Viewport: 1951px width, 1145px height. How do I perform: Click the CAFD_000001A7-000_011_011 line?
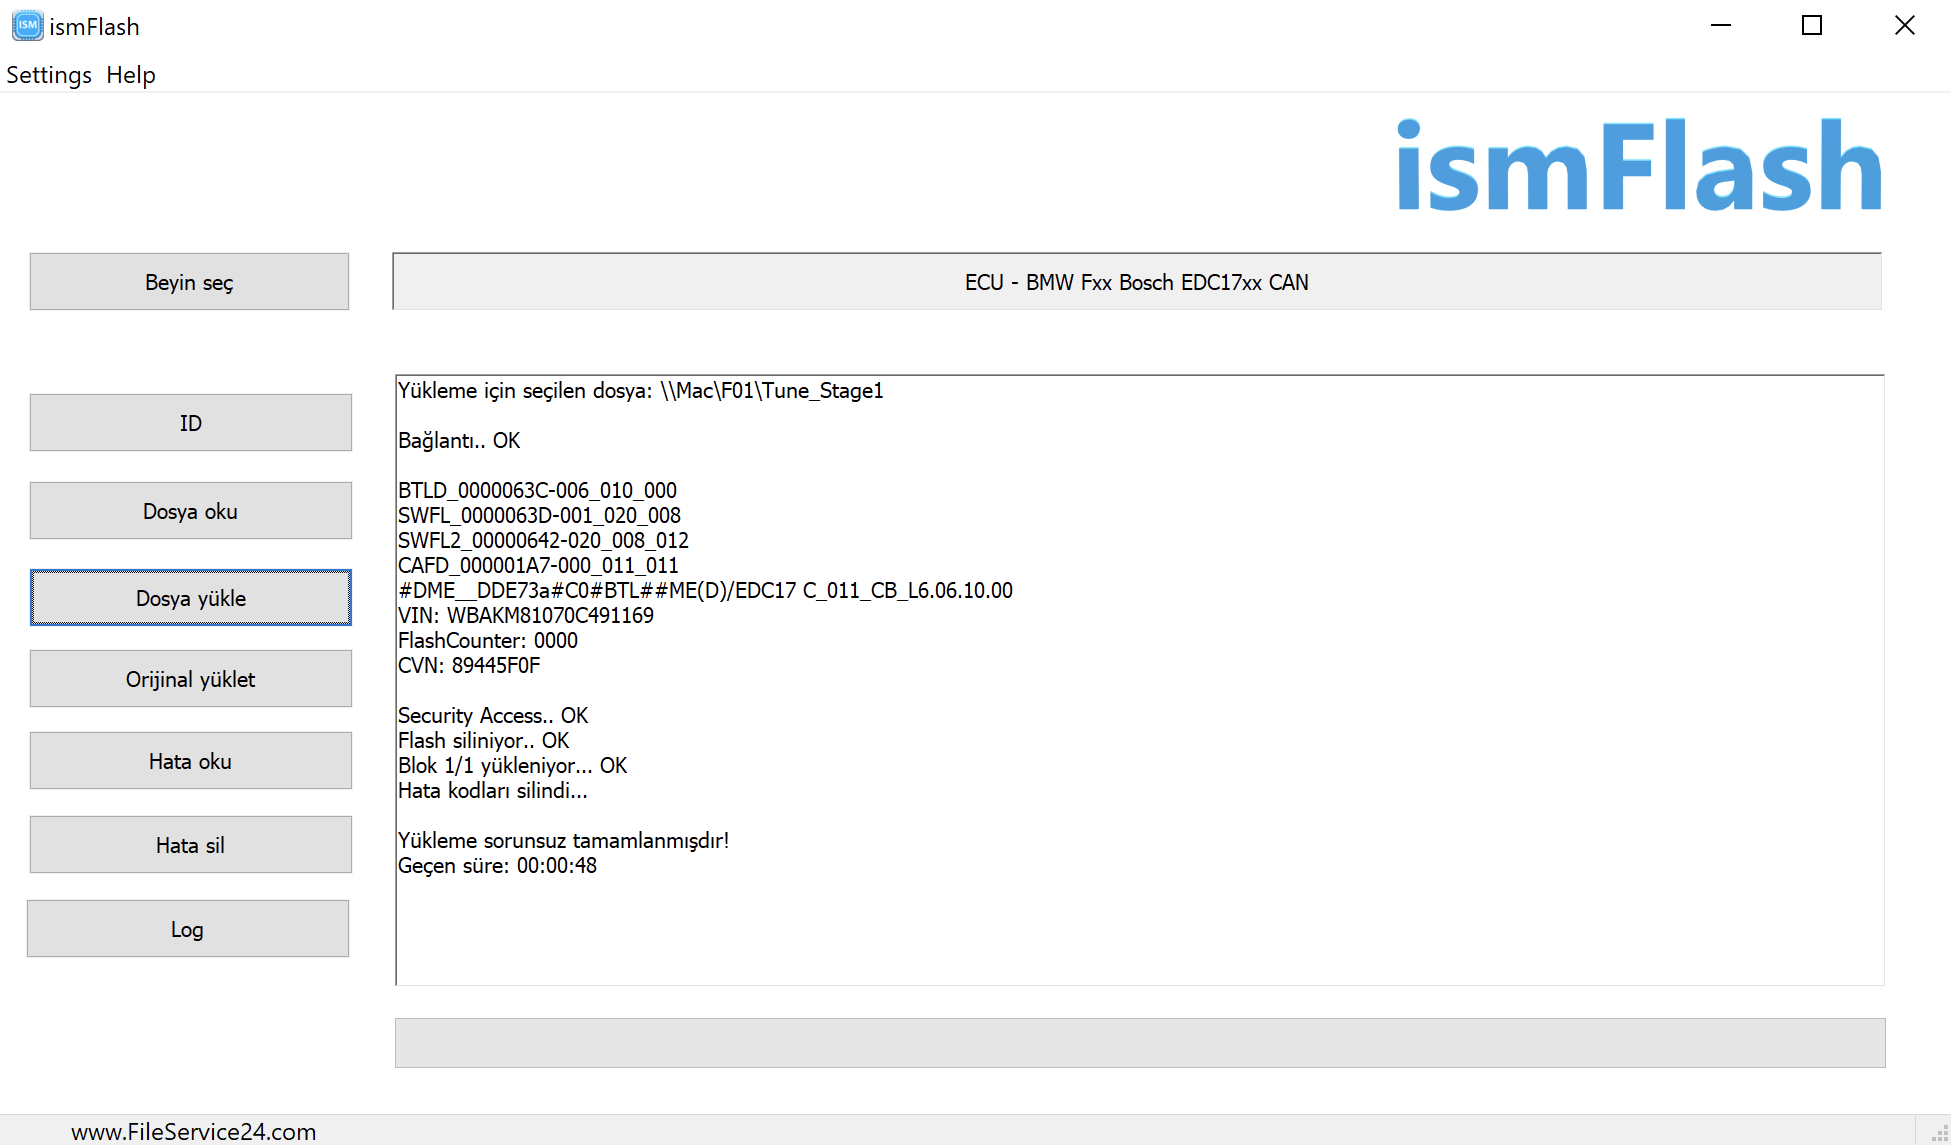539,566
